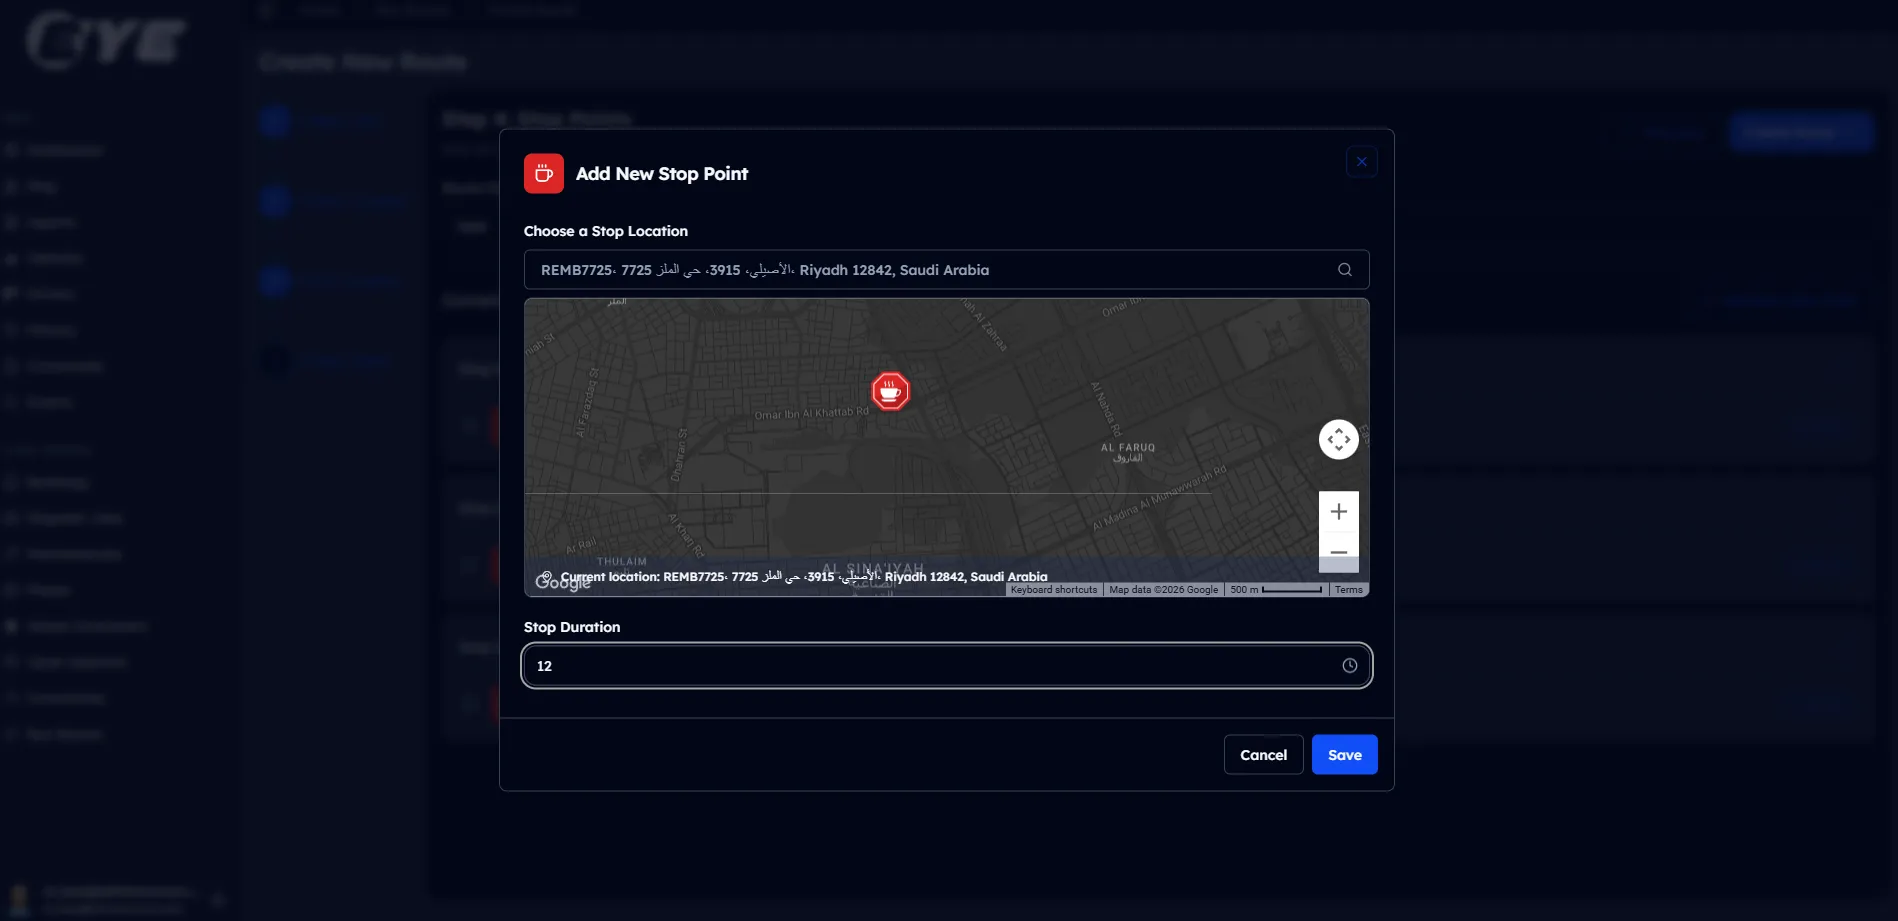Click the Current location address overlay text
1898x921 pixels.
(804, 577)
